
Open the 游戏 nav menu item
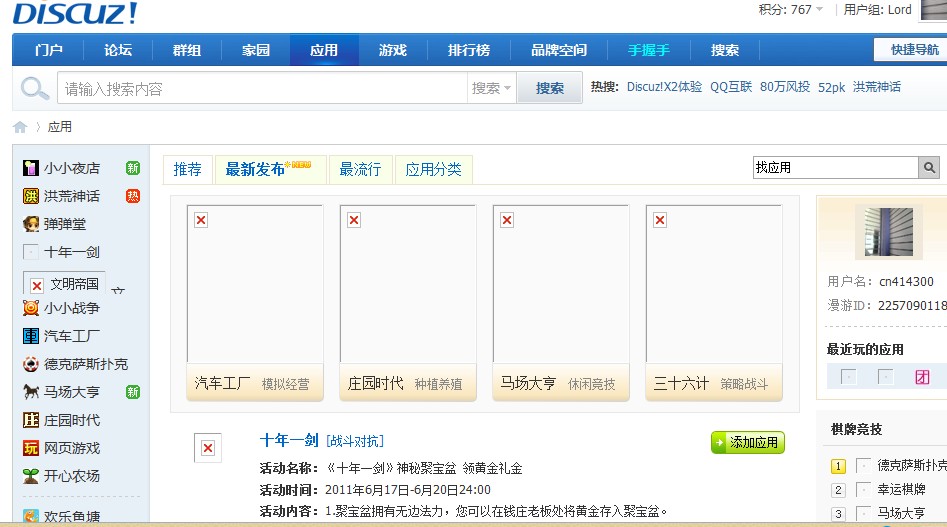[x=393, y=50]
